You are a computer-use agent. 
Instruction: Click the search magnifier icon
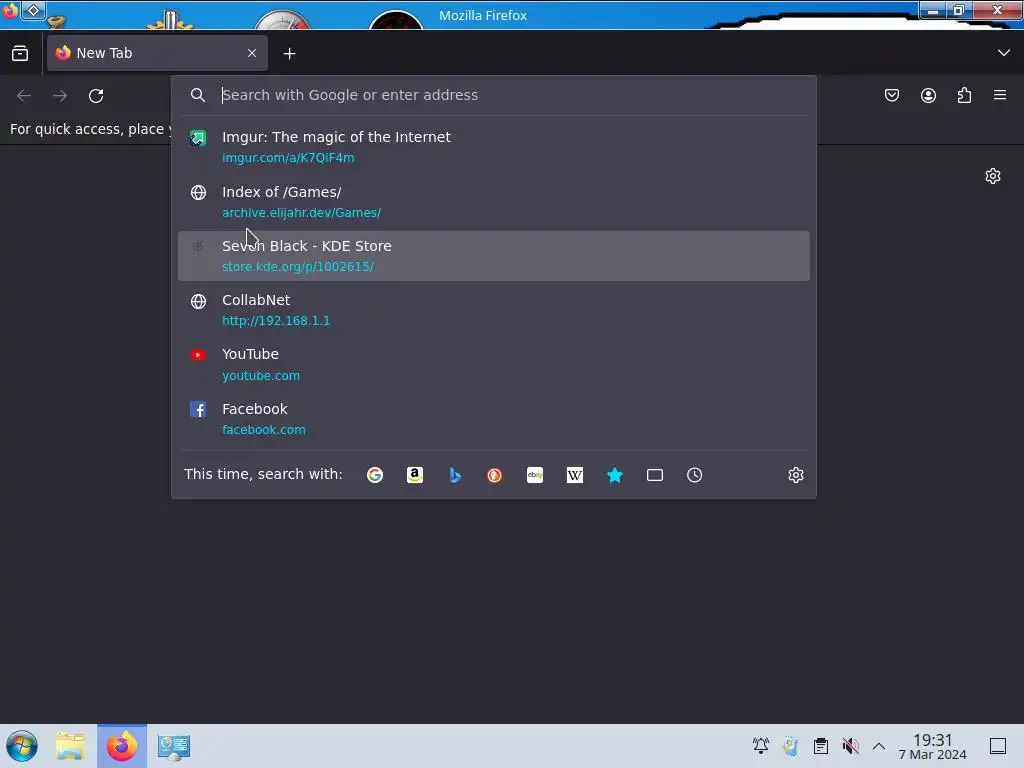(198, 95)
